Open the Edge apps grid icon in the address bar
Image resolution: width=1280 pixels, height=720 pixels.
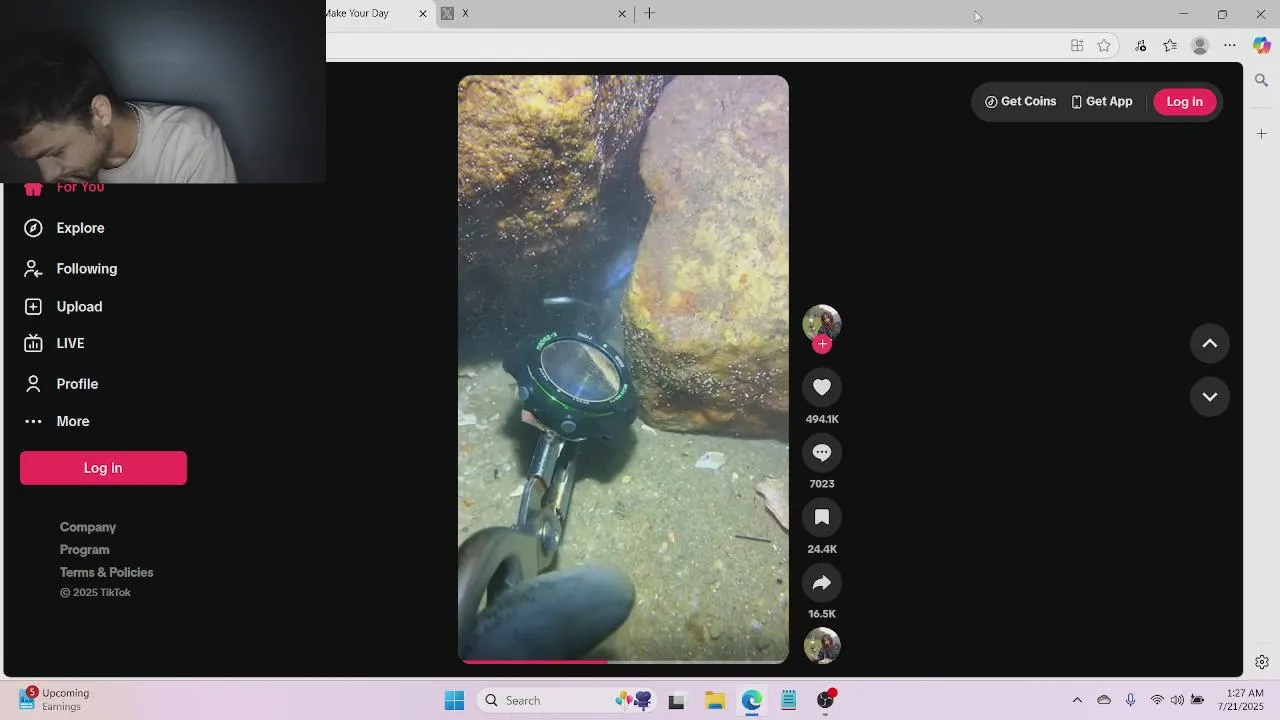pyautogui.click(x=1077, y=46)
